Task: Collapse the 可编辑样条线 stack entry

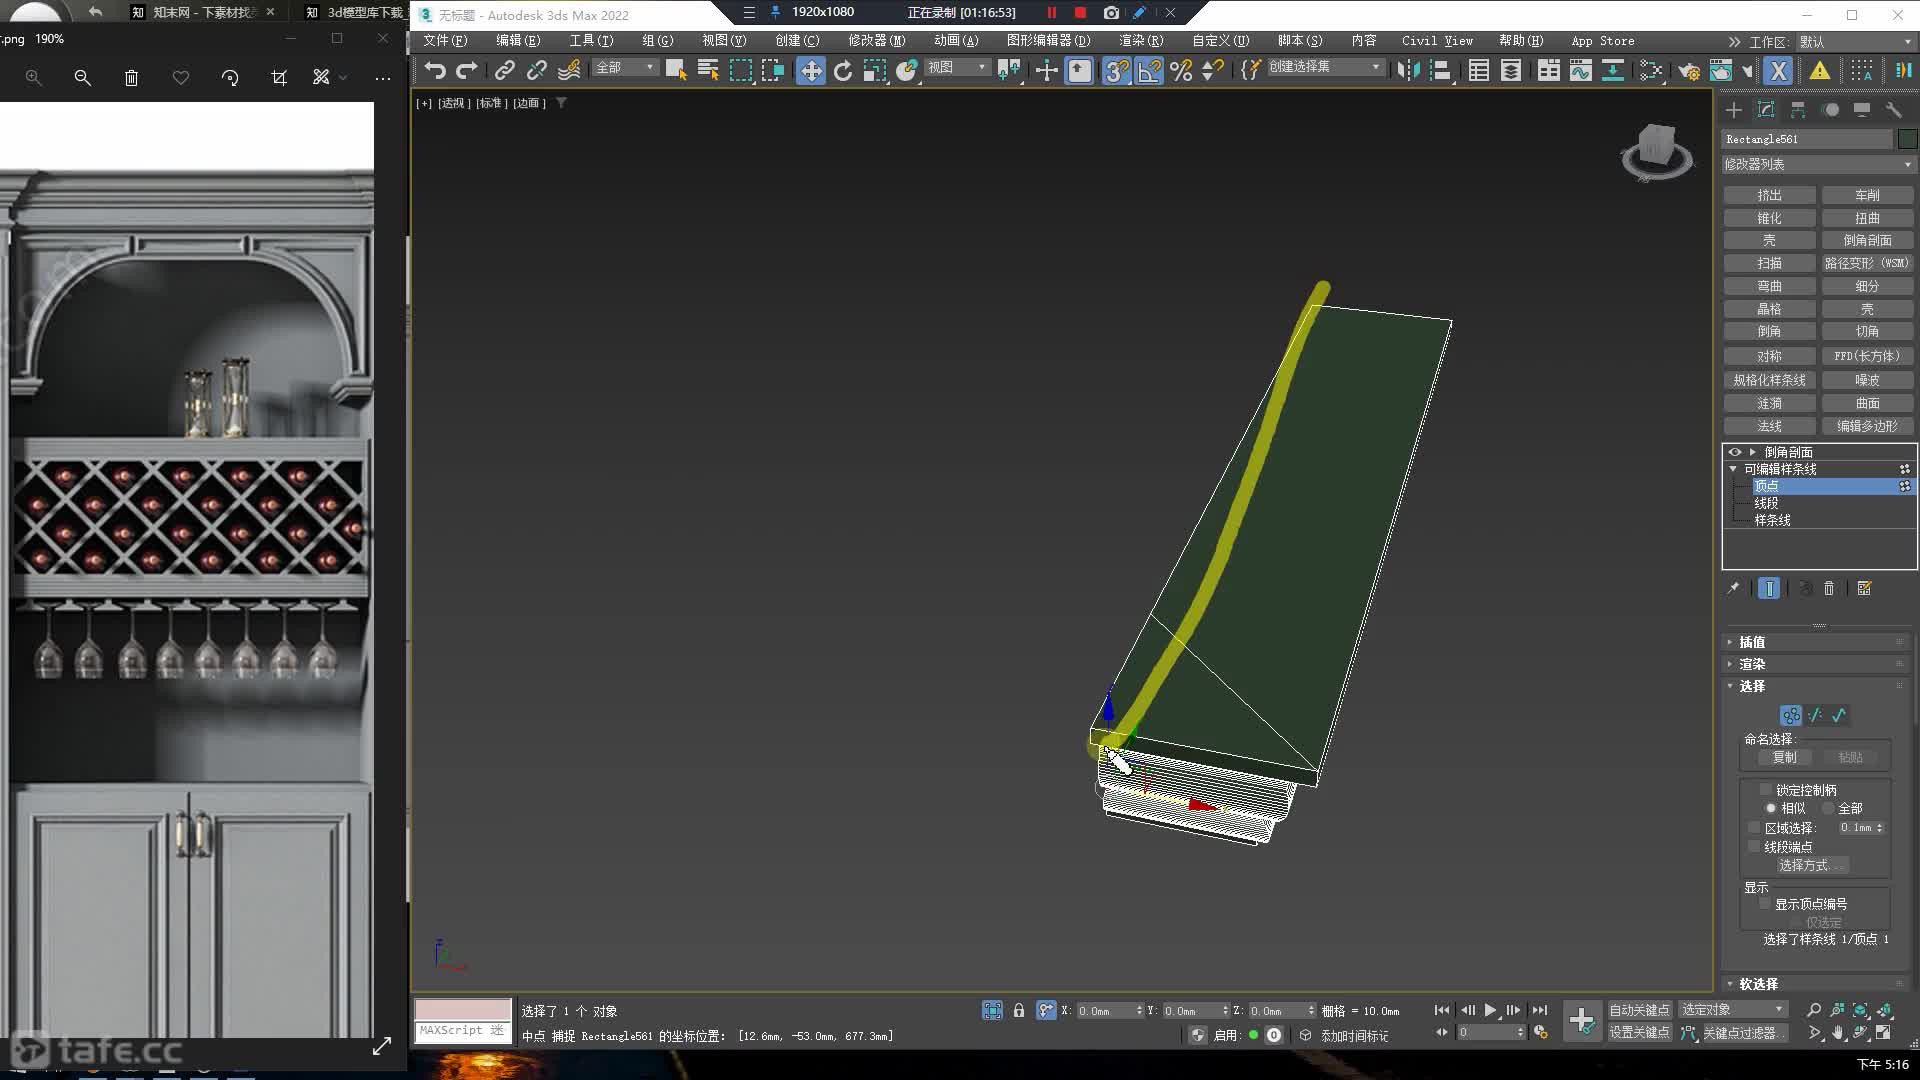Action: click(x=1733, y=469)
